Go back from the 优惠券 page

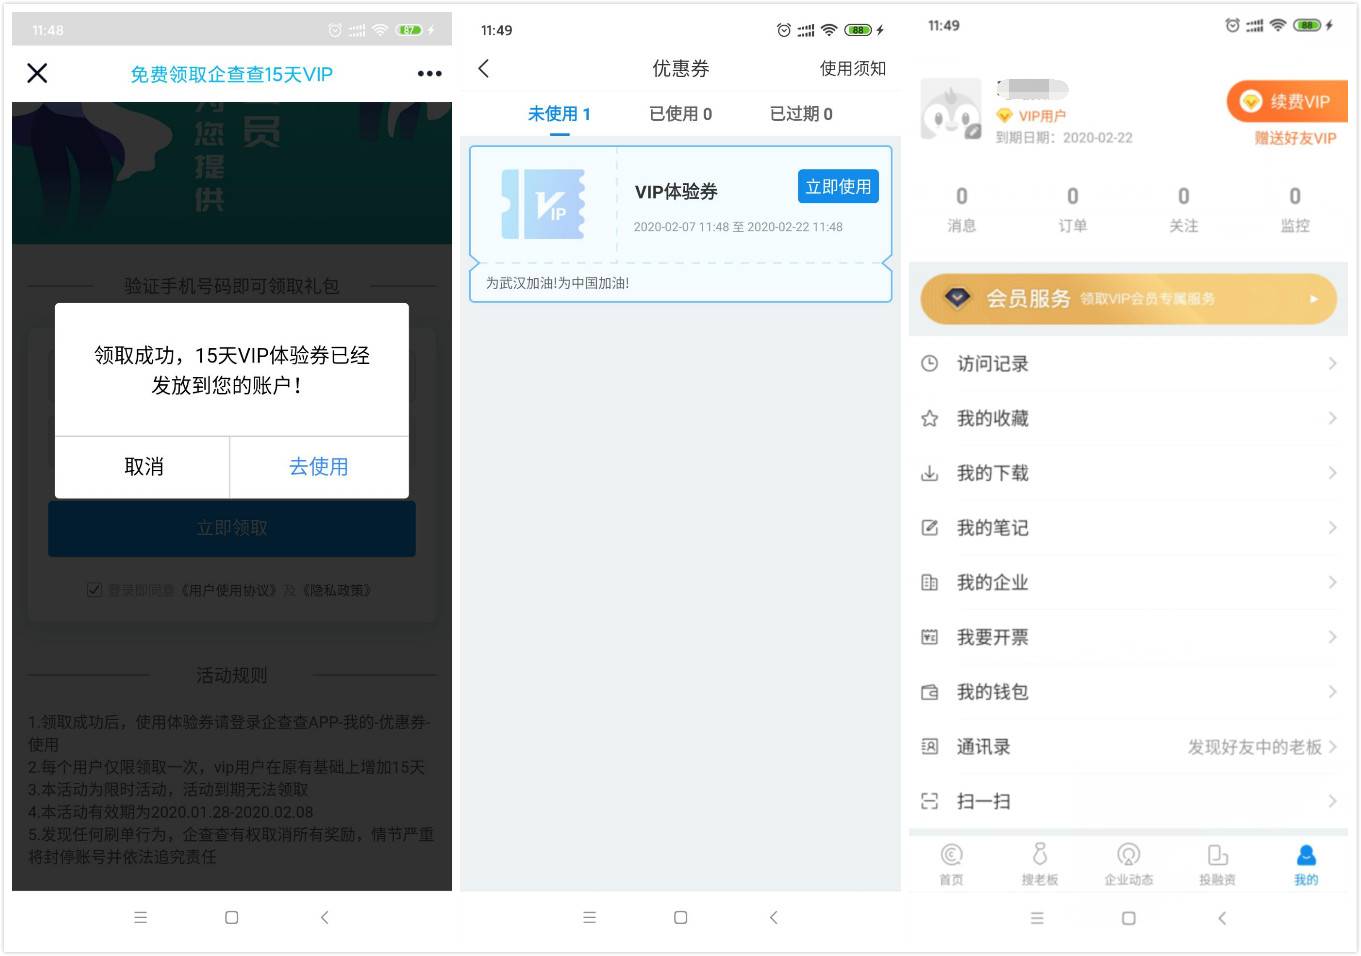484,68
